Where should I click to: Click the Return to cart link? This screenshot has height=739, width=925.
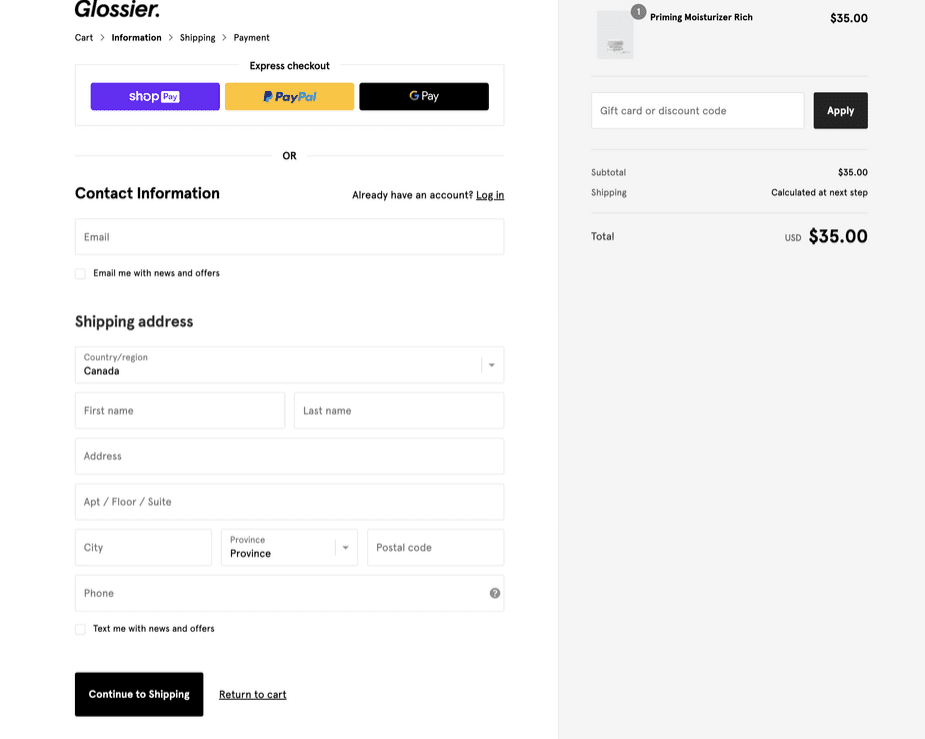tap(252, 695)
